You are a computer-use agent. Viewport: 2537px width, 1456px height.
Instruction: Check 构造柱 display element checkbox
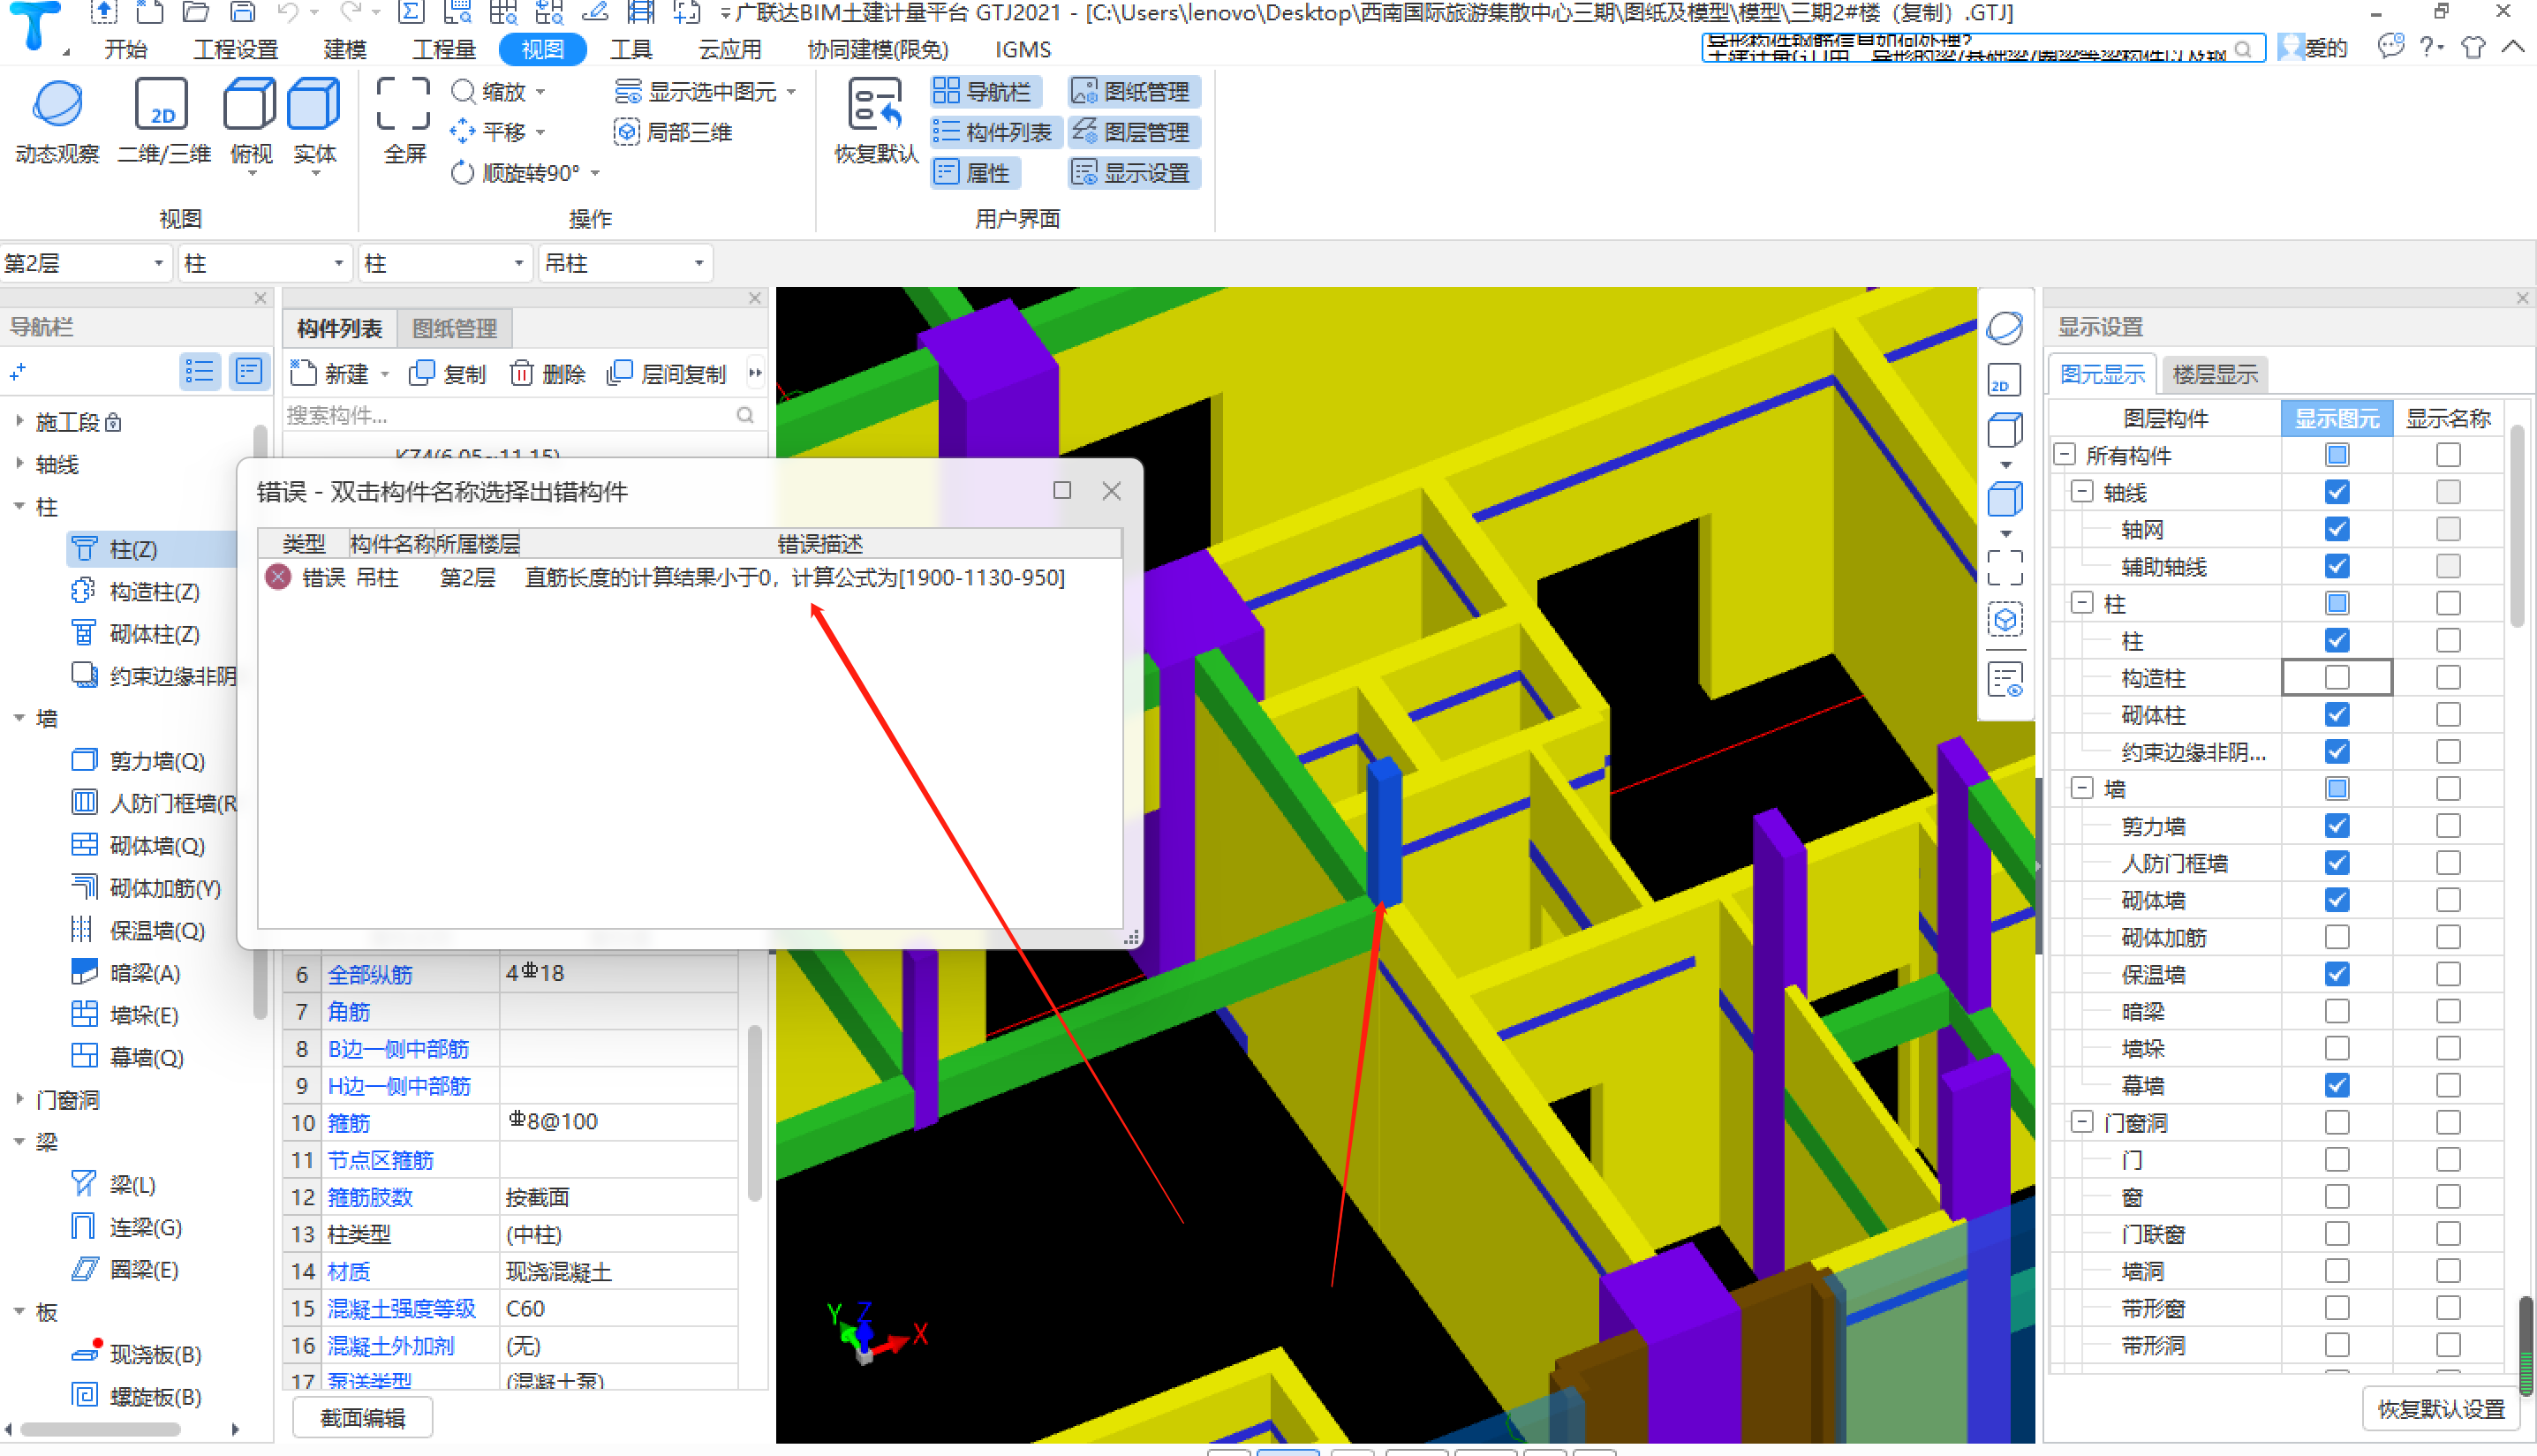click(x=2337, y=677)
